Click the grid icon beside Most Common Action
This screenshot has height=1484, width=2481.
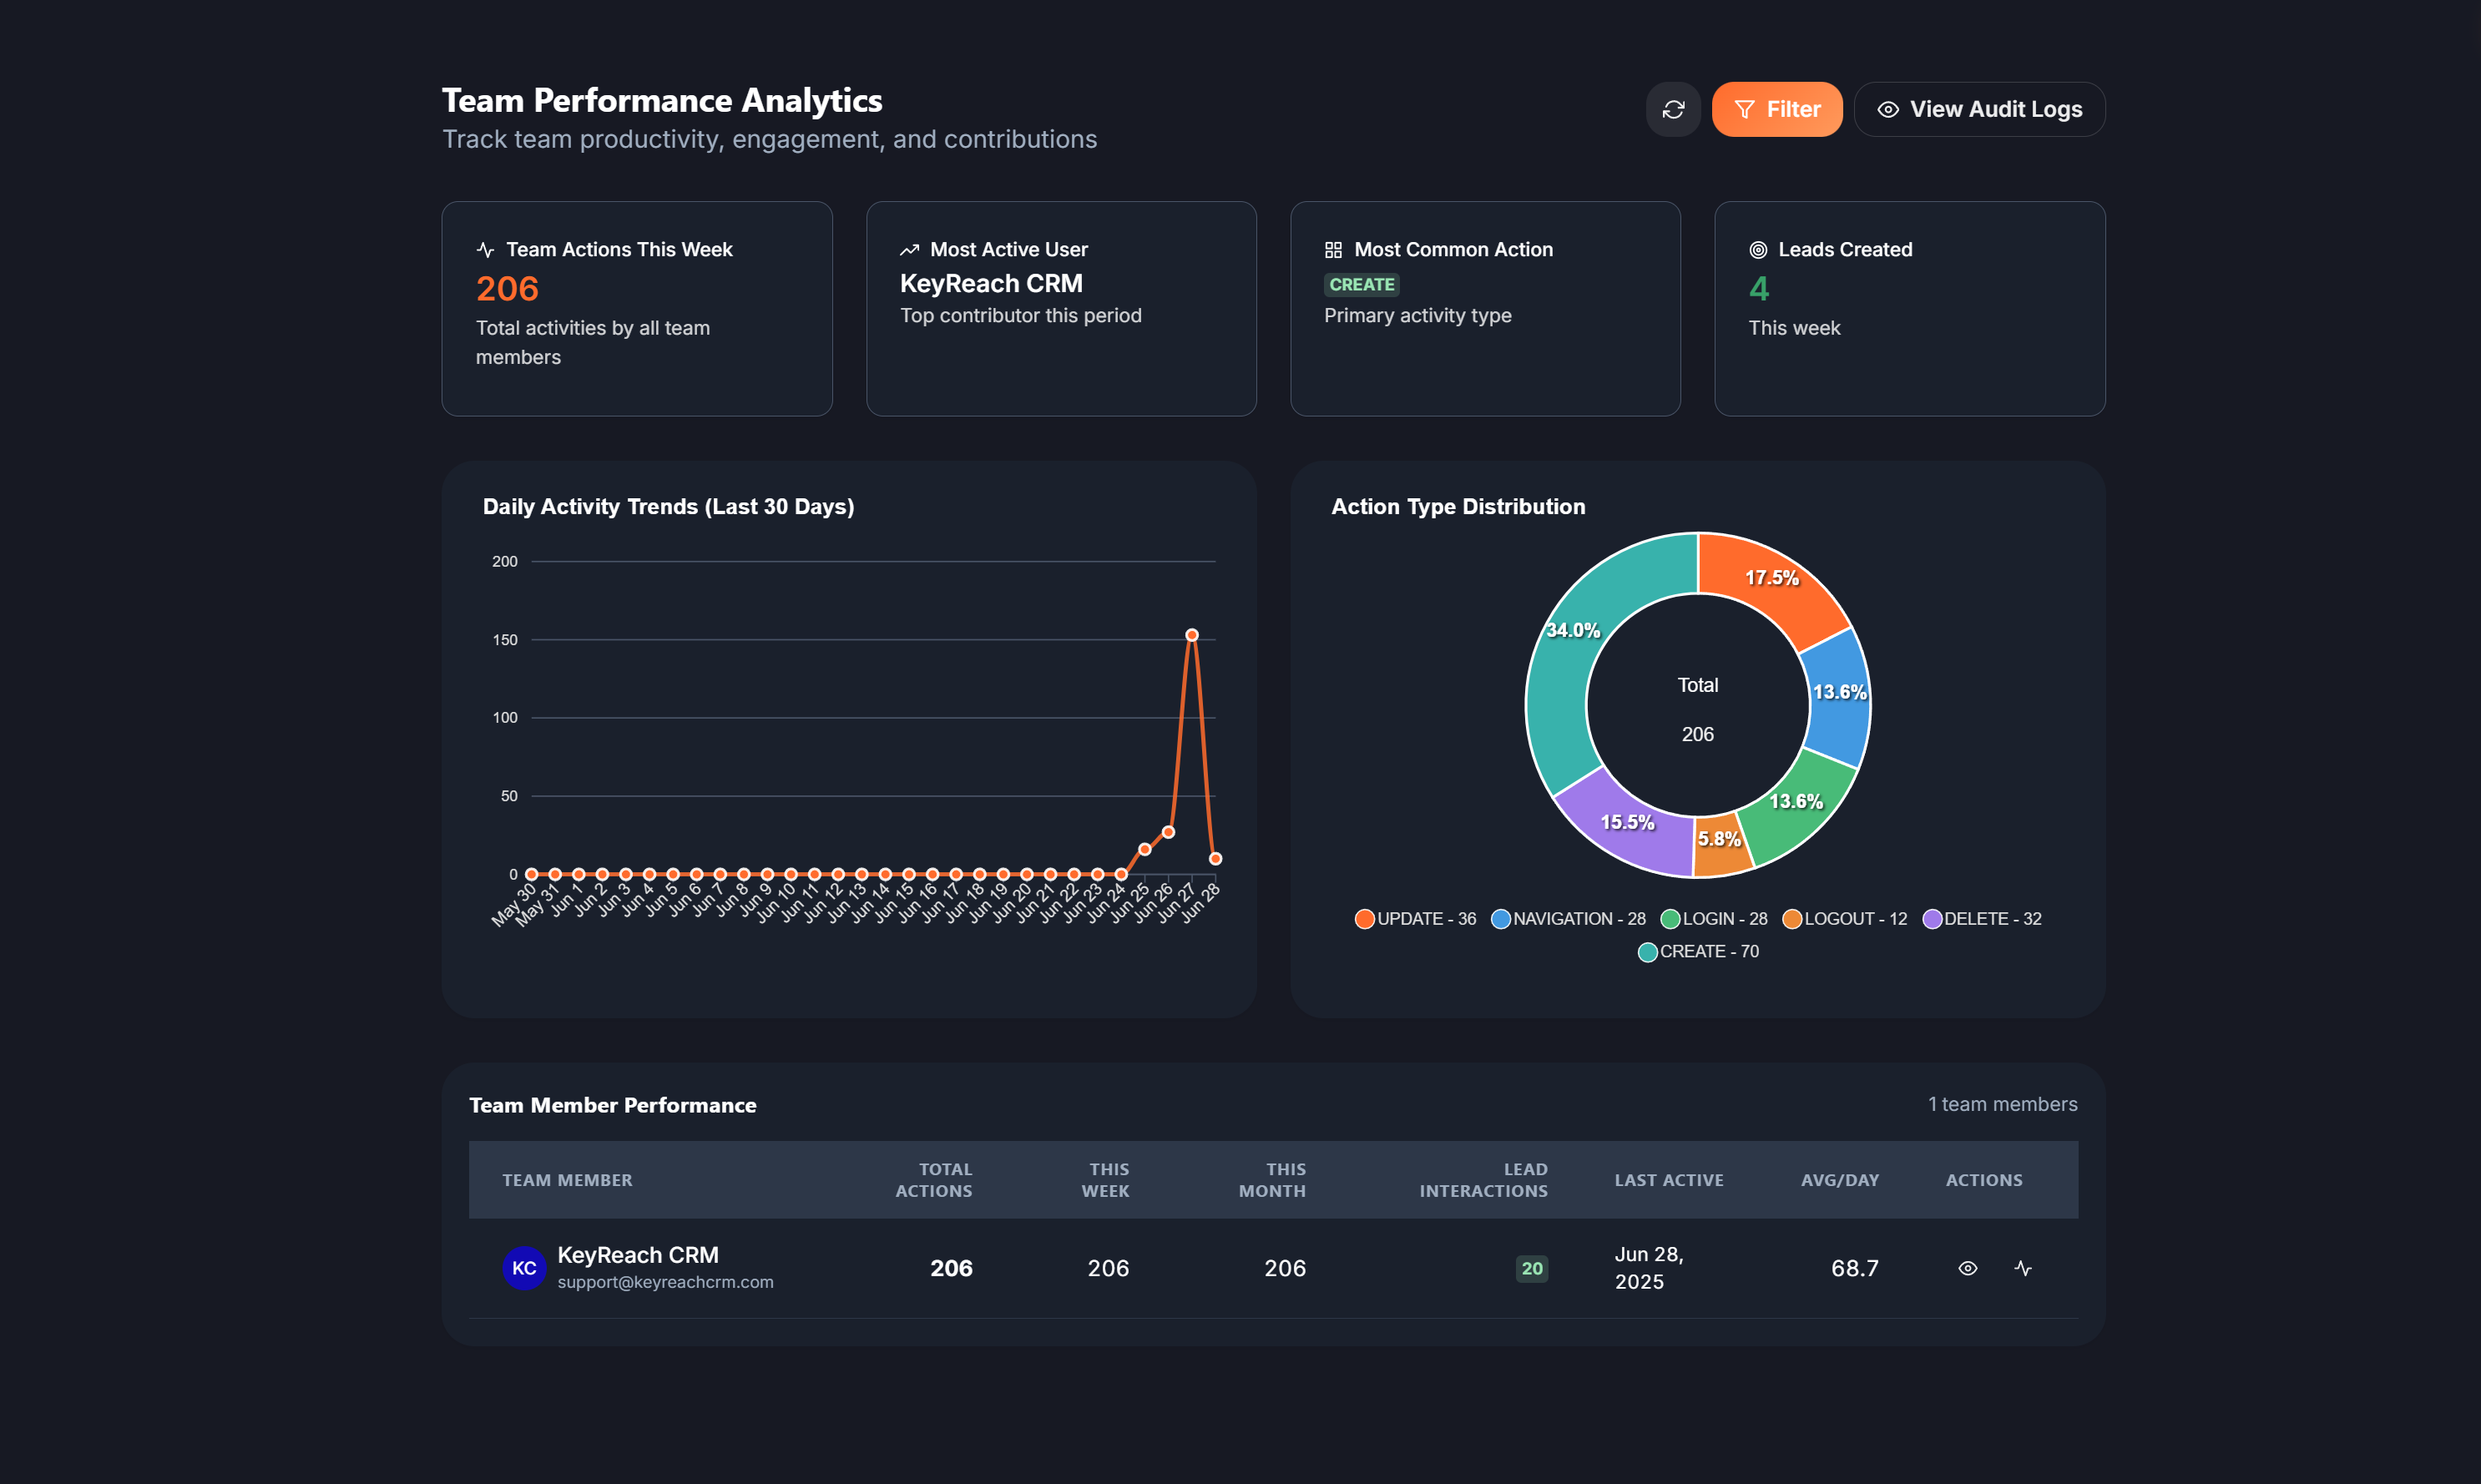point(1333,250)
